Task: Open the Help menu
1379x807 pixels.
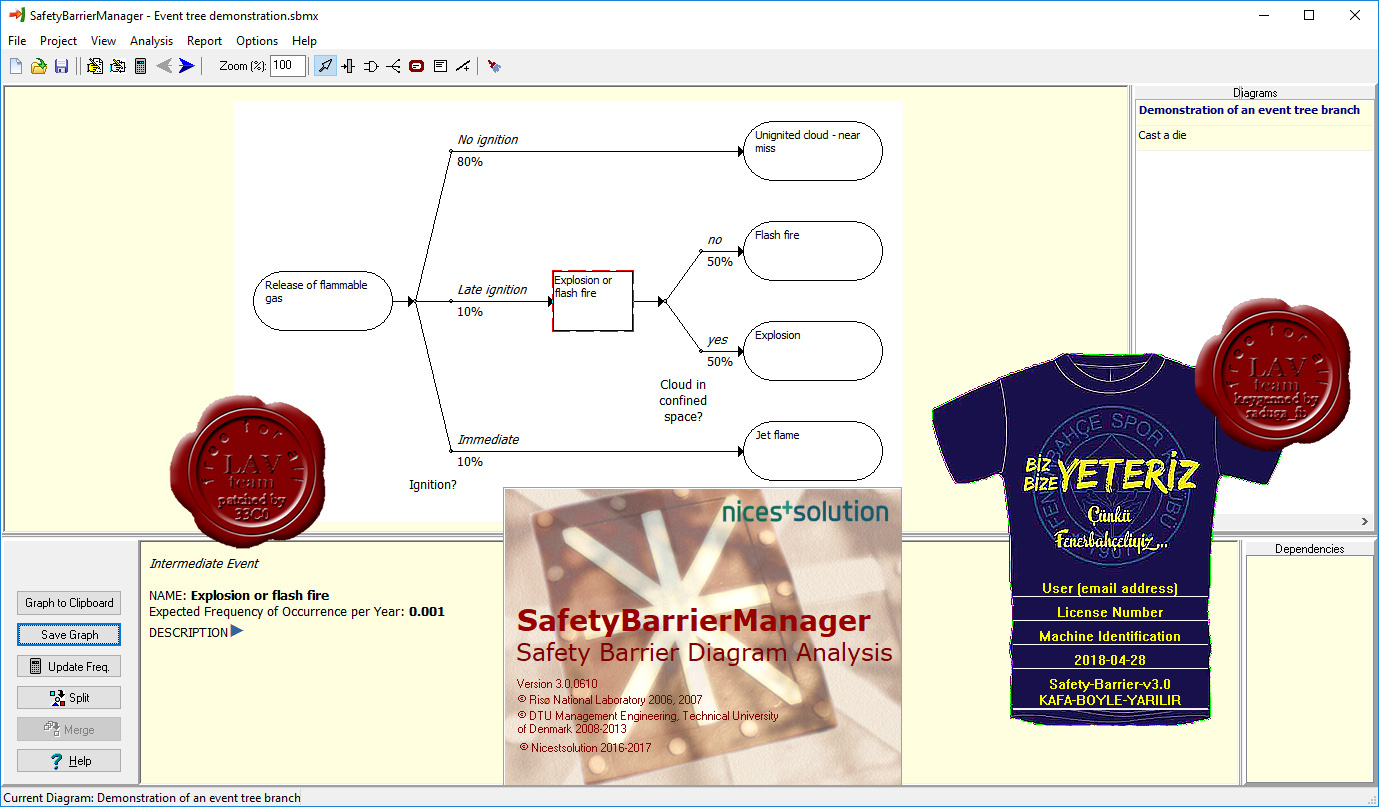Action: pos(304,41)
